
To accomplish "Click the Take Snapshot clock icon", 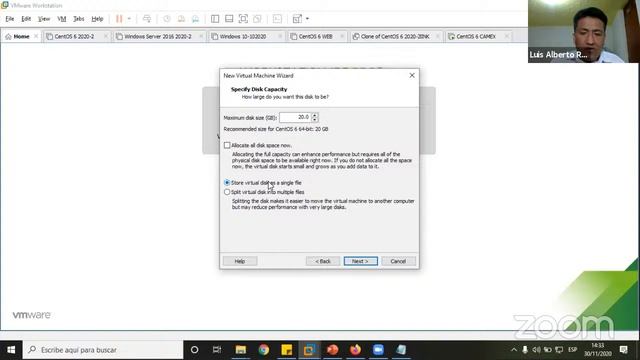I will click(x=167, y=19).
